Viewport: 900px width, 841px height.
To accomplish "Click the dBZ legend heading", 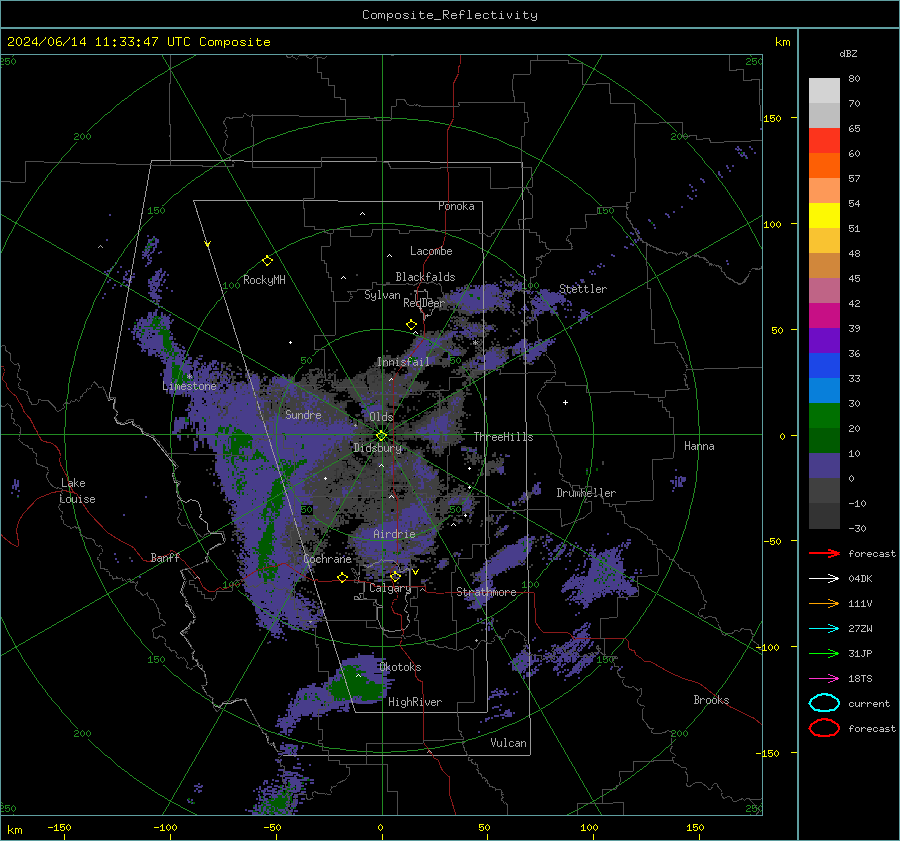I will [x=848, y=53].
